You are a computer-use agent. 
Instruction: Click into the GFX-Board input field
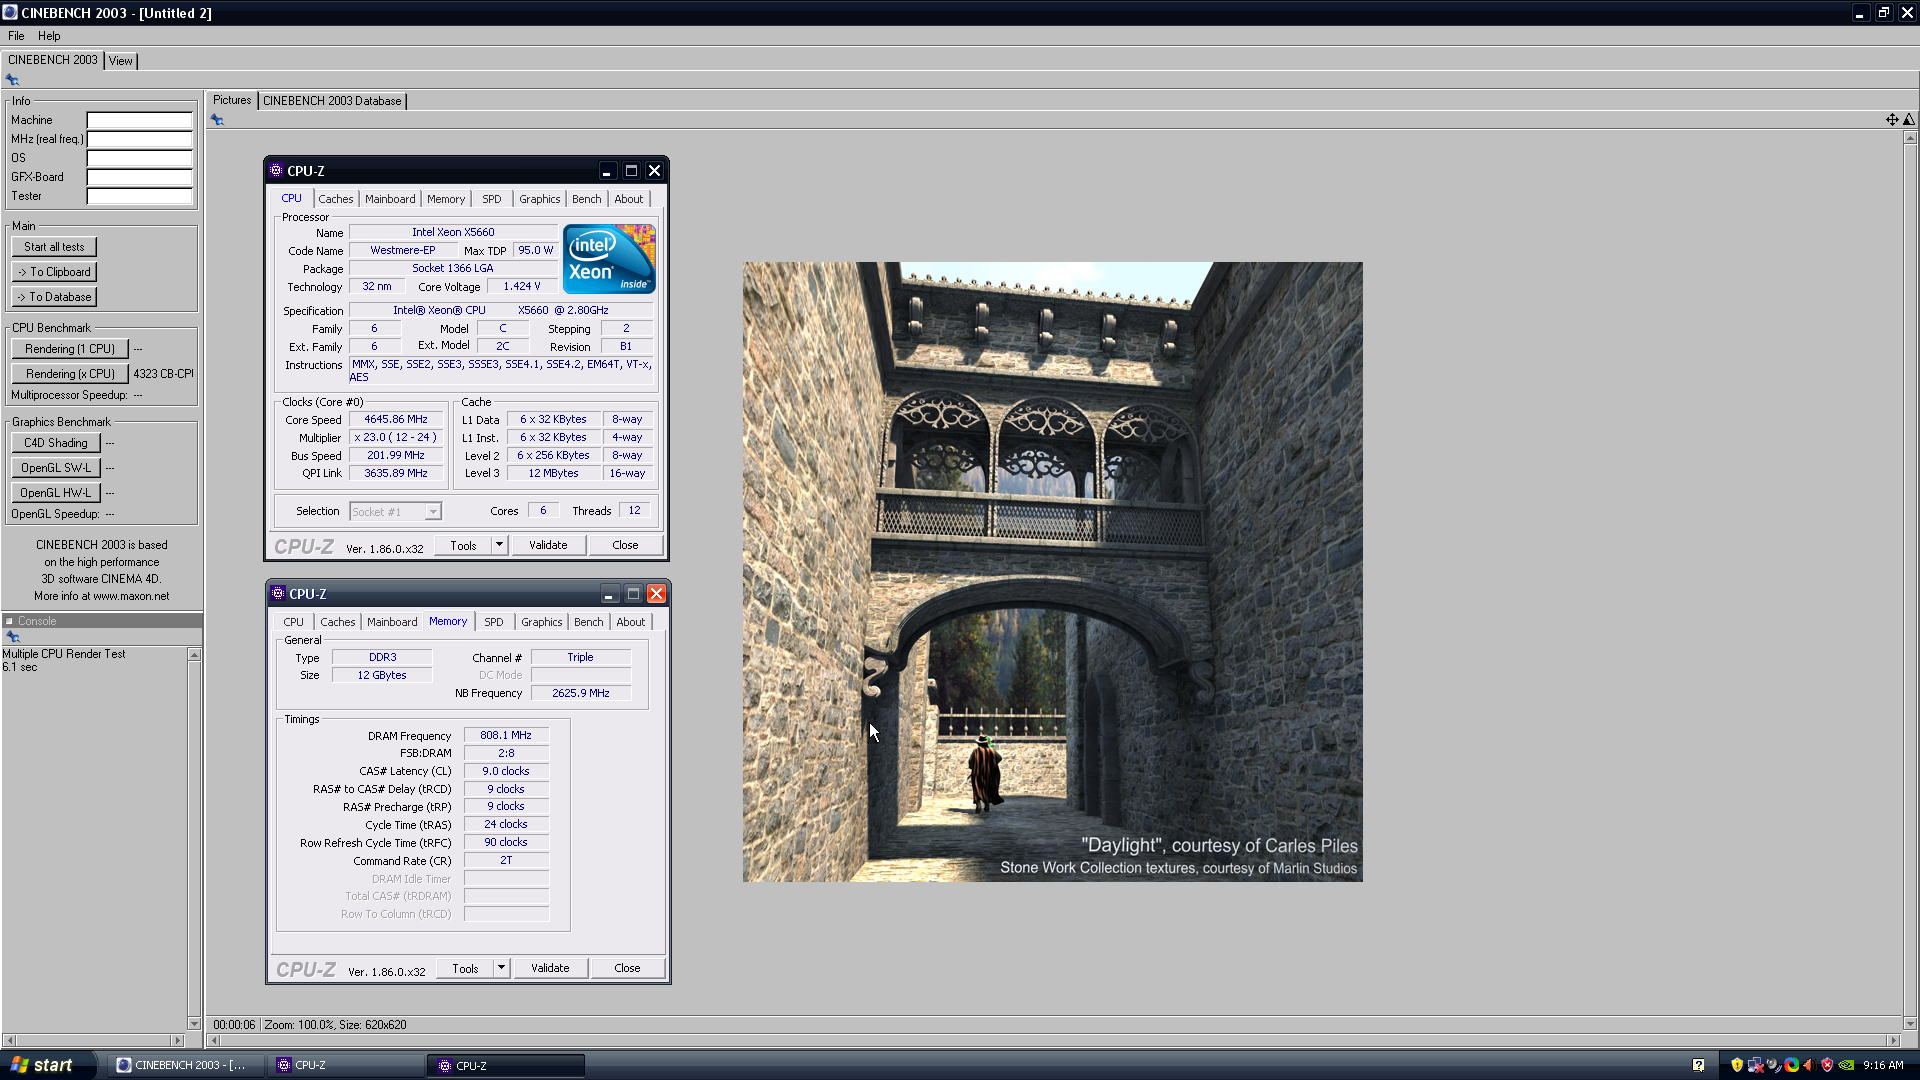pyautogui.click(x=139, y=177)
